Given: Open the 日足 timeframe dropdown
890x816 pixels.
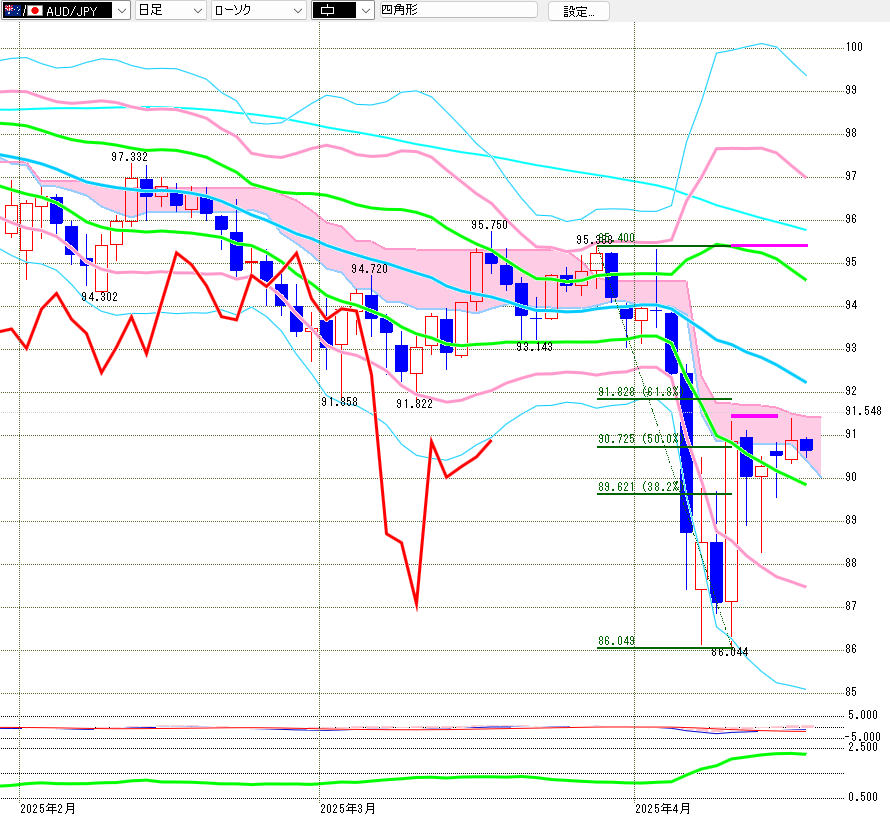Looking at the screenshot, I should pos(170,10).
